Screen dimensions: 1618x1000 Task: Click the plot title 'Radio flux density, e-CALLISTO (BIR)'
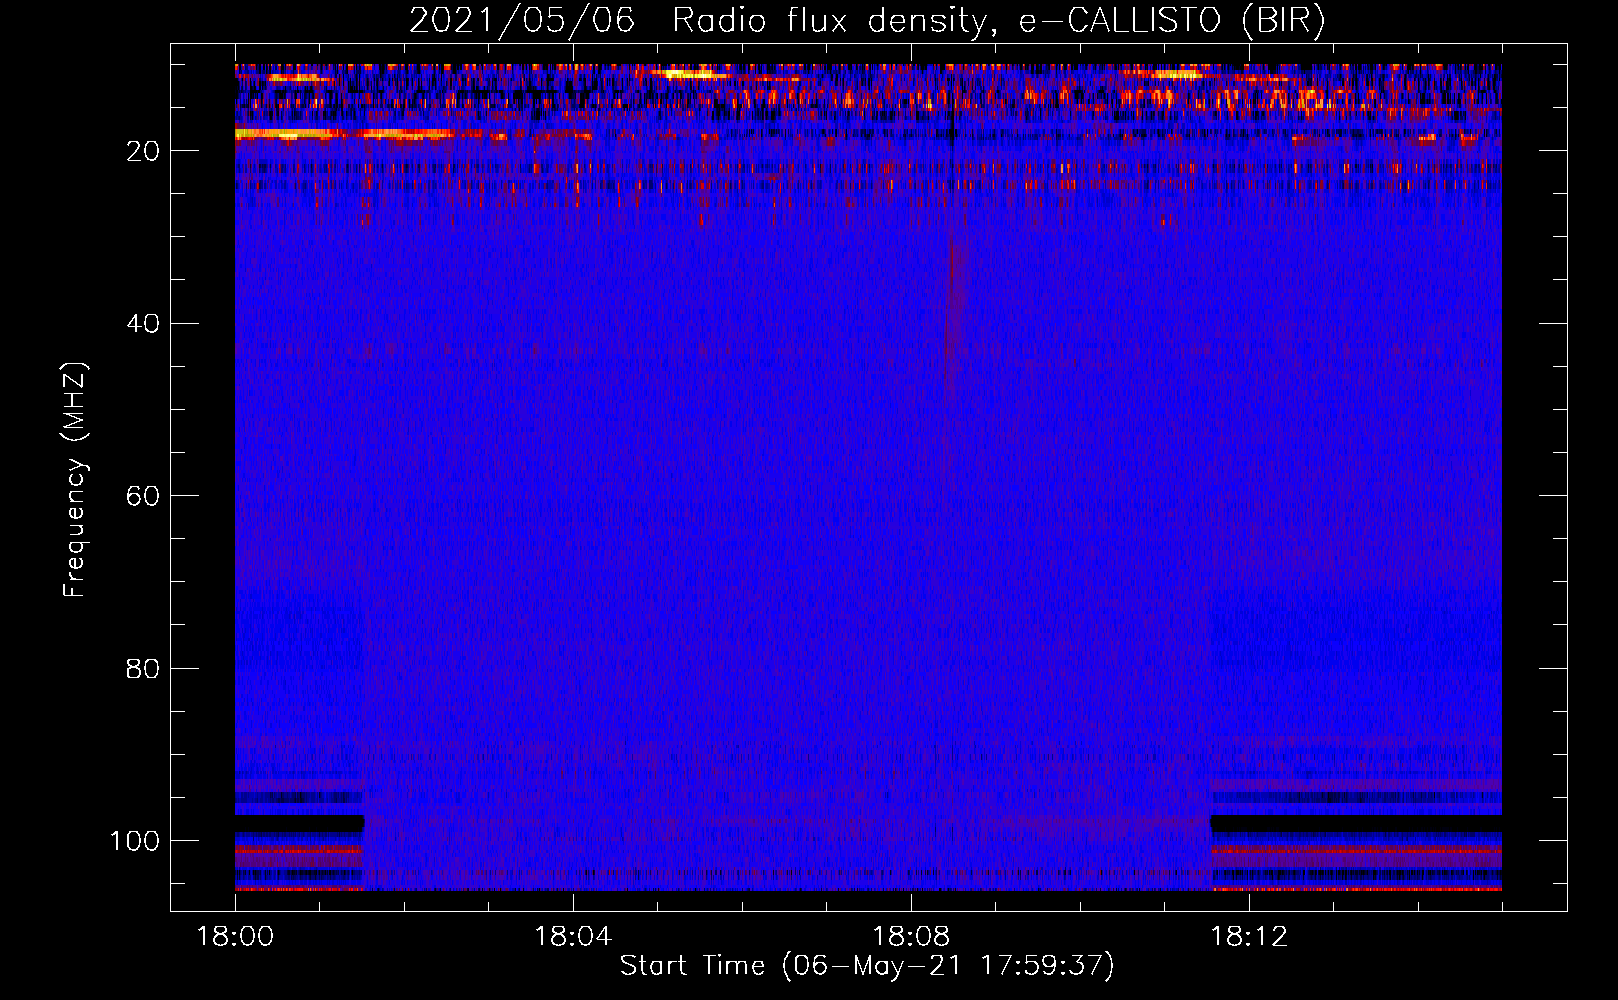998,21
